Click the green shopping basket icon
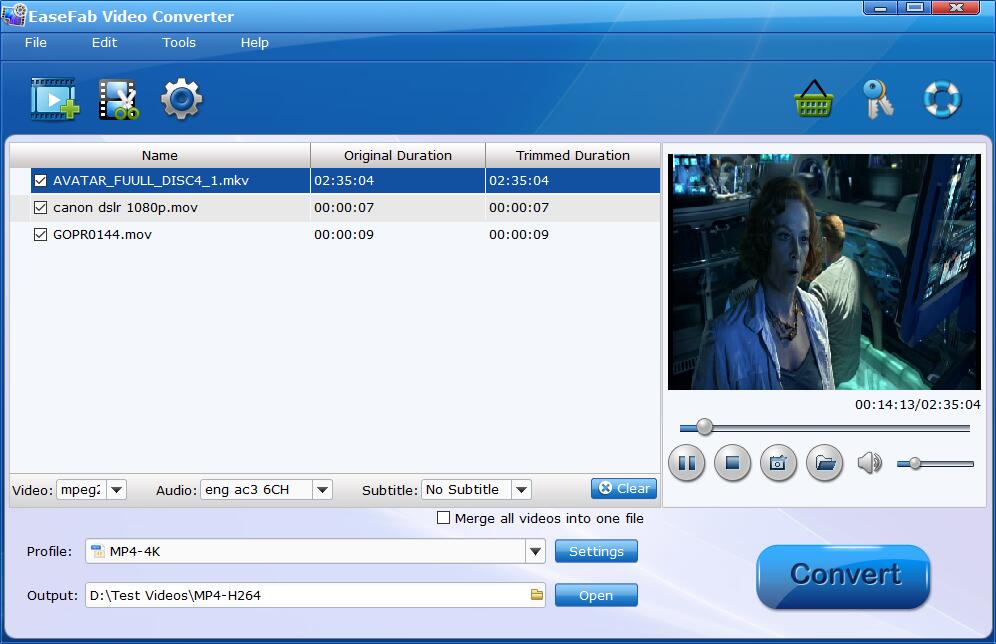This screenshot has width=996, height=644. point(814,98)
